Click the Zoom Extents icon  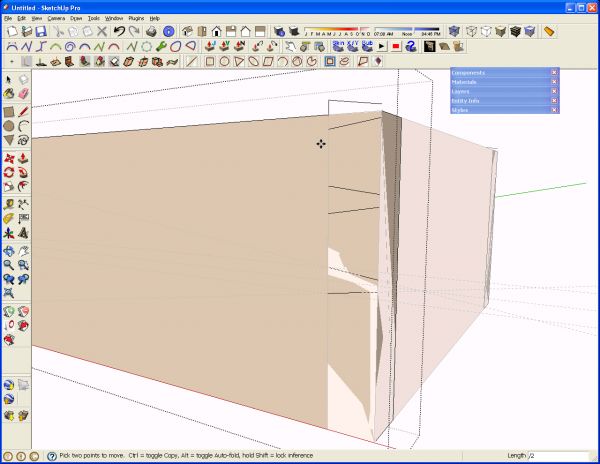(9, 293)
